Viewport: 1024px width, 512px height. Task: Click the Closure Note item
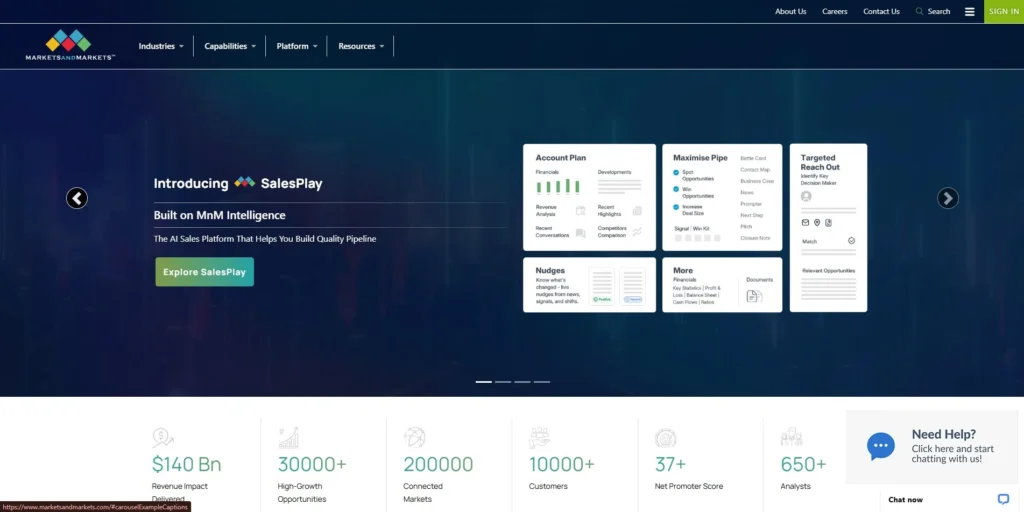[x=755, y=238]
